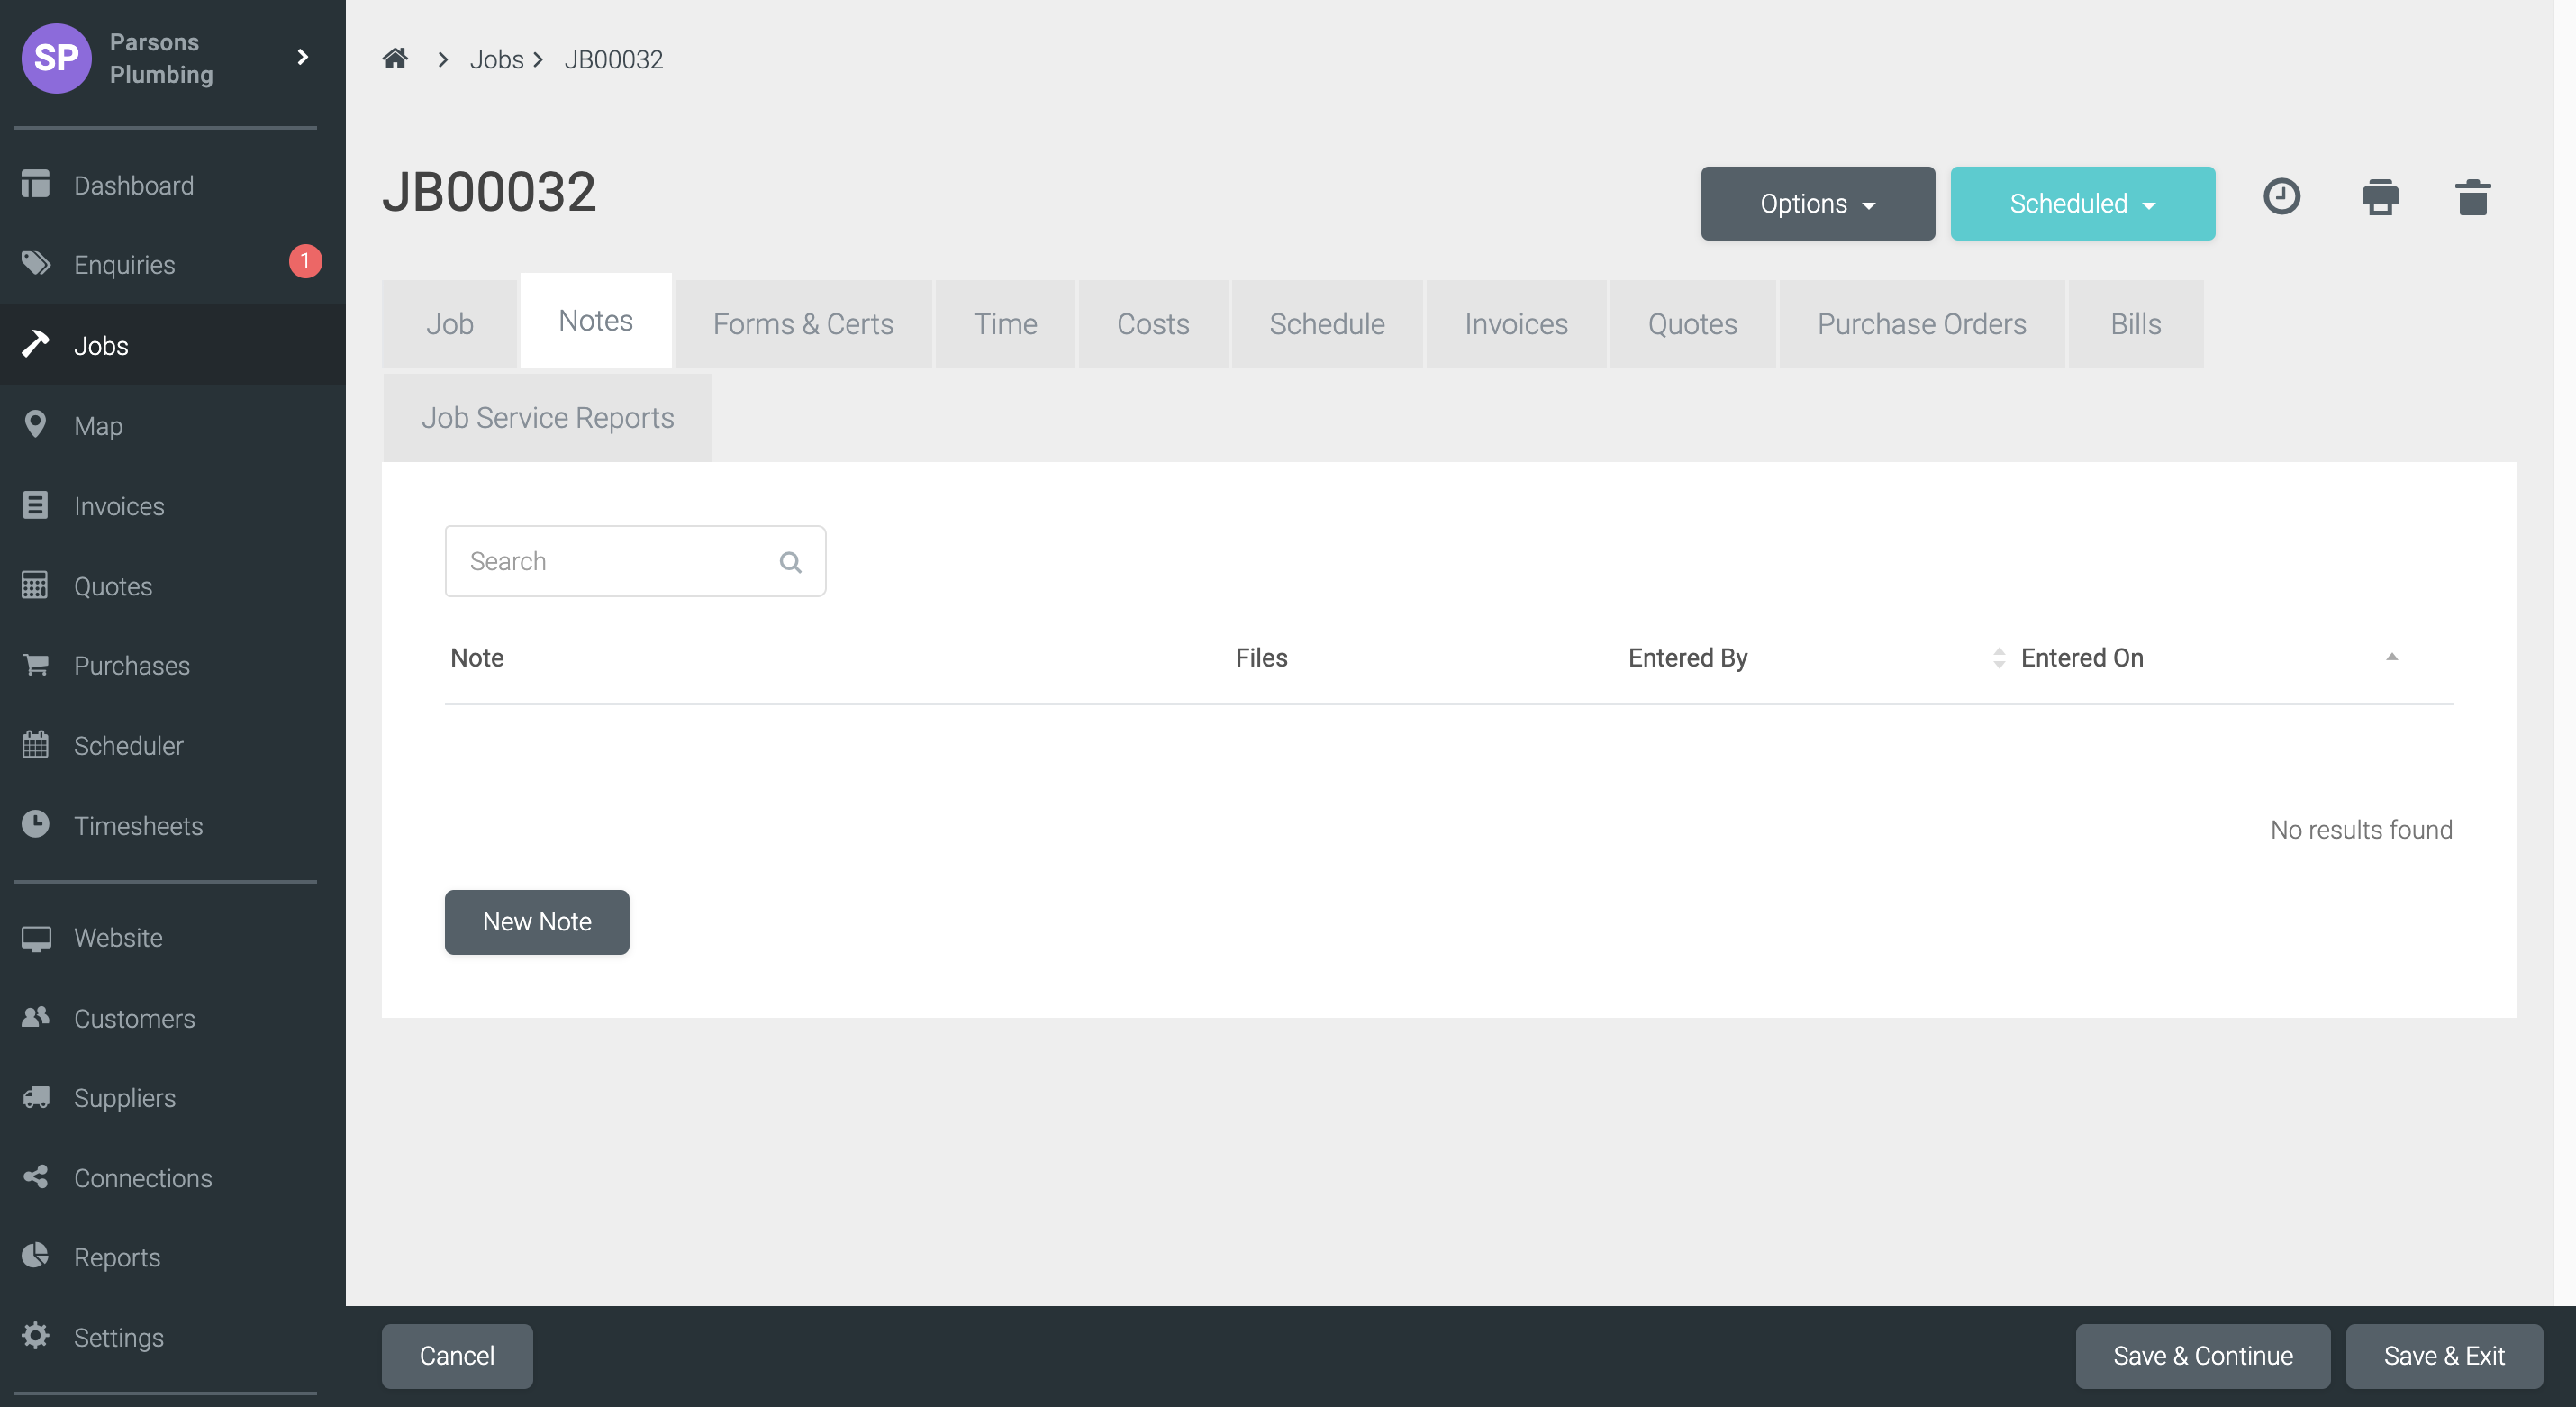Open the job history clock icon
This screenshot has width=2576, height=1407.
click(2281, 197)
